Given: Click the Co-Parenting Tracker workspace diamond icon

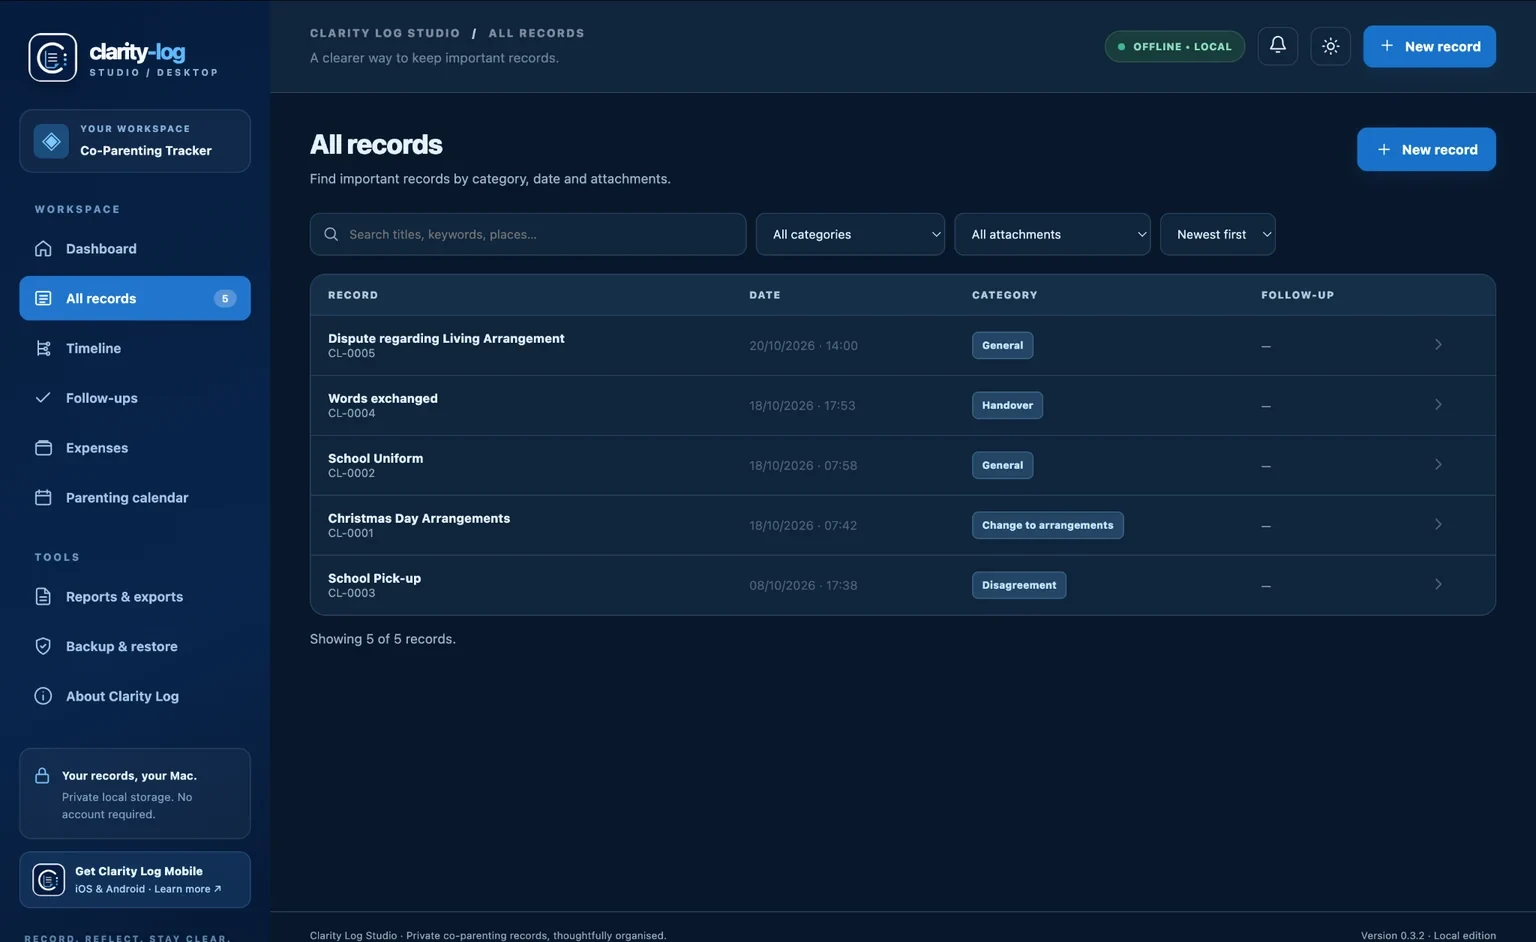Looking at the screenshot, I should pos(51,141).
